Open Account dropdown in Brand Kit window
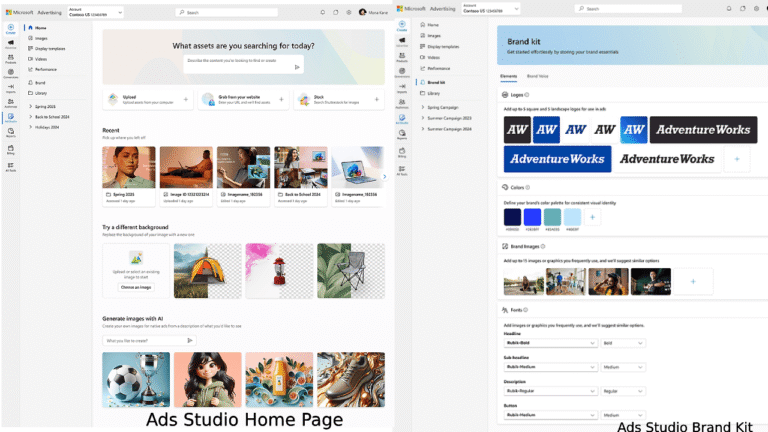768x432 pixels. point(490,8)
